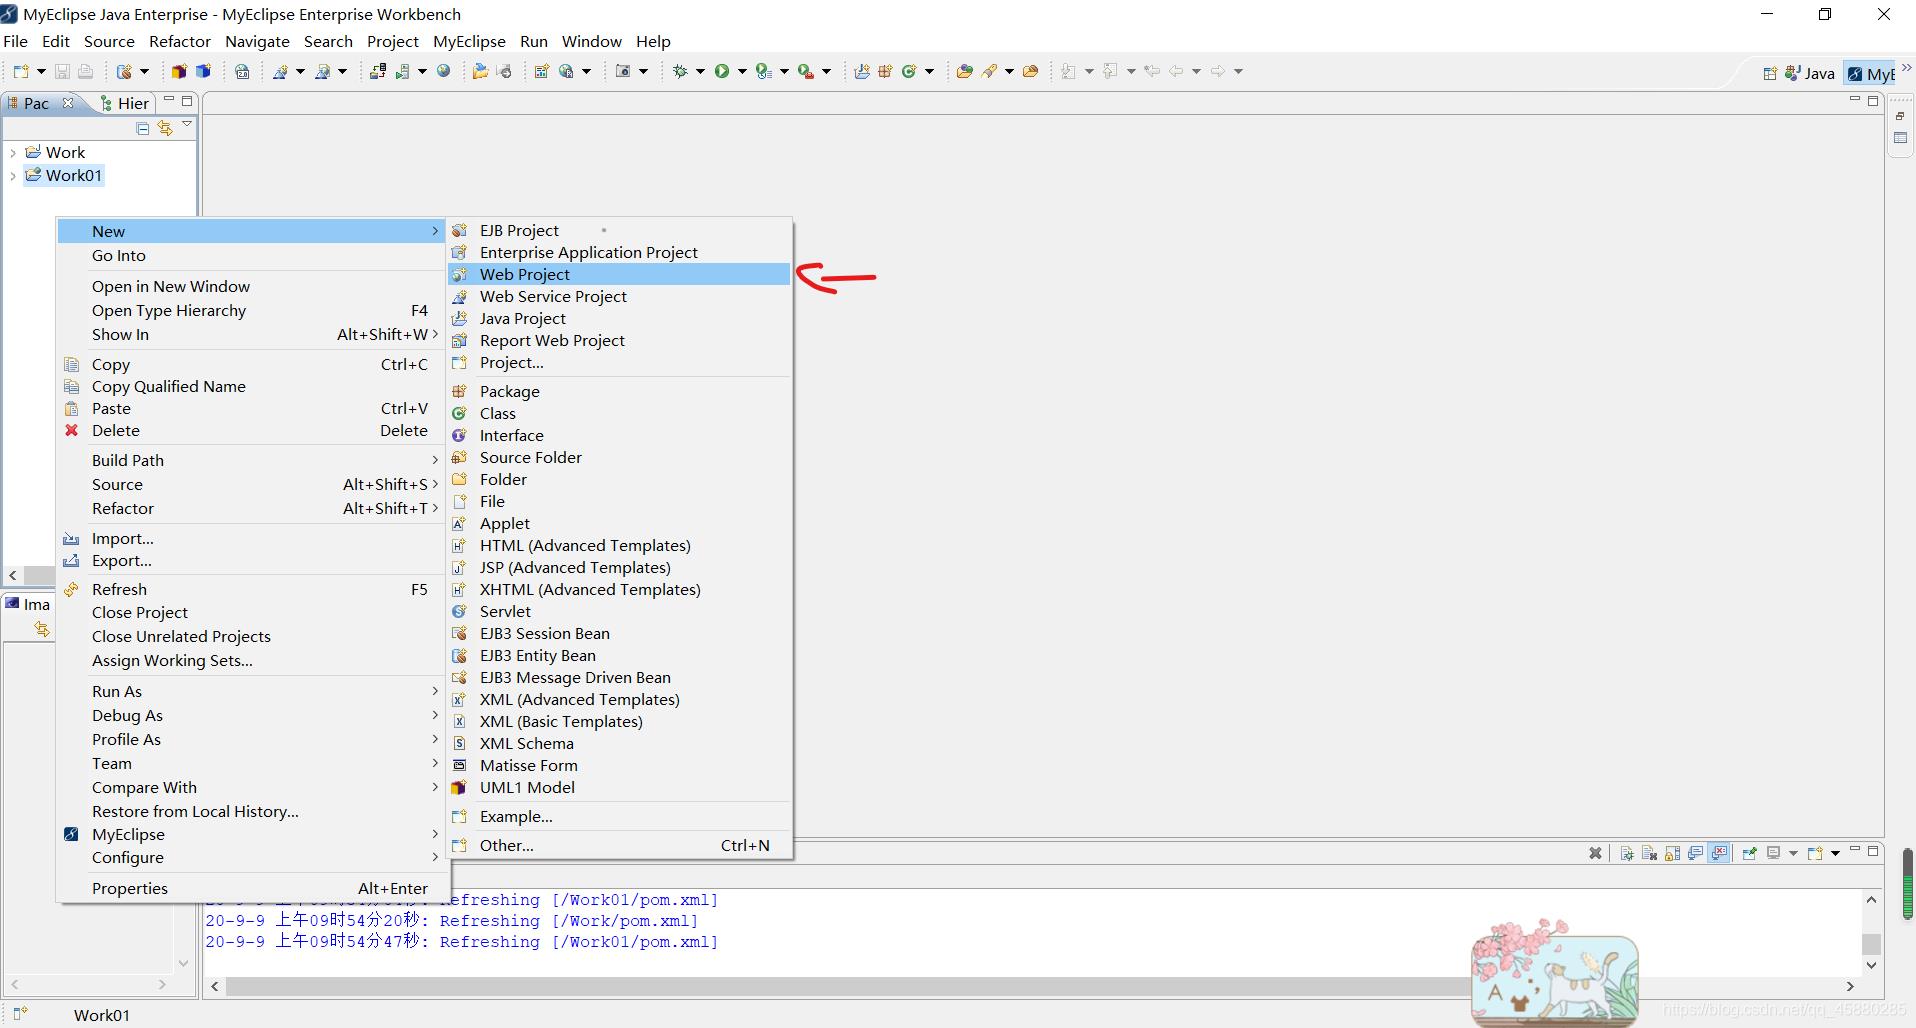Click the heap memory status bar
1916x1028 pixels.
coord(1908,884)
